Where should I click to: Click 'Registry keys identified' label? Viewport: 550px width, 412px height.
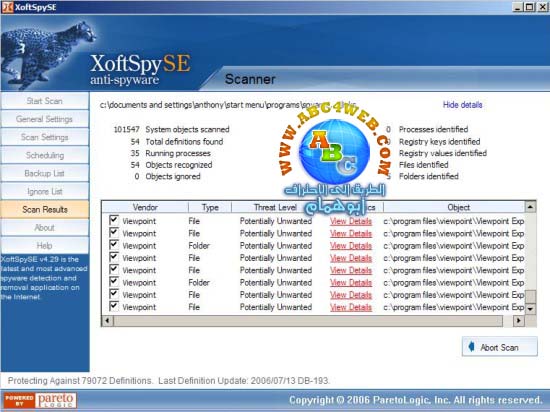[440, 142]
